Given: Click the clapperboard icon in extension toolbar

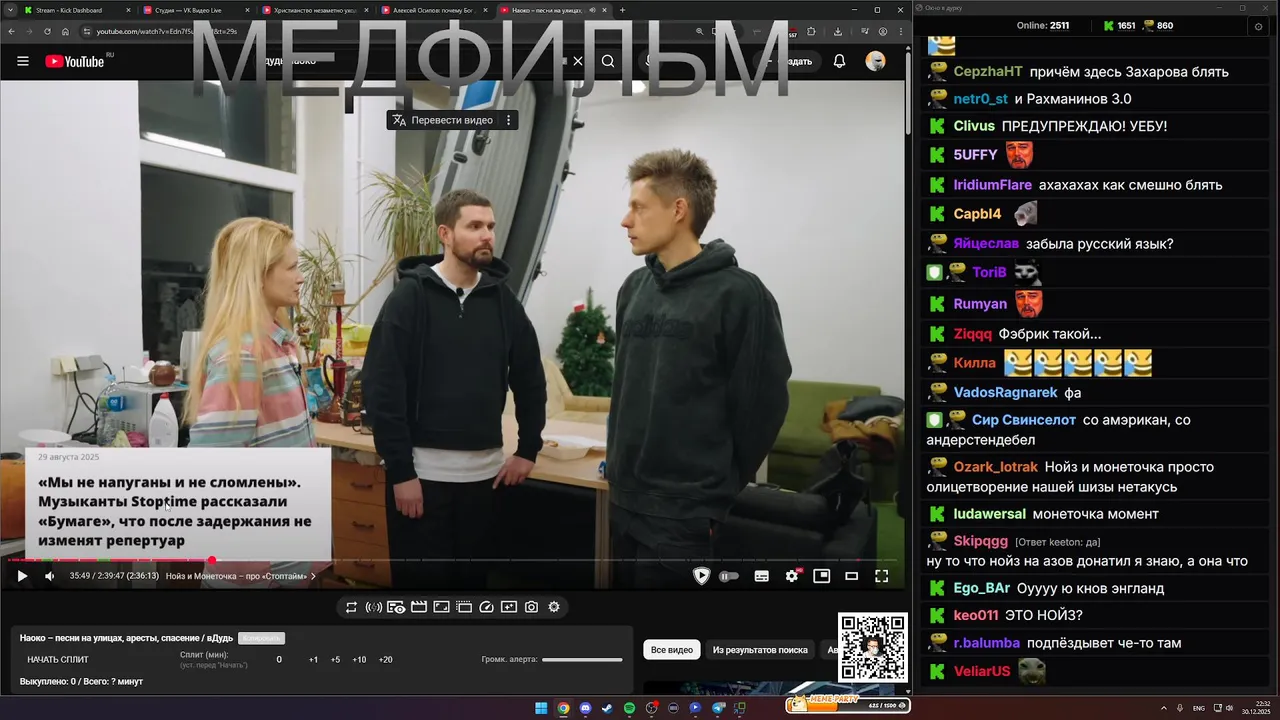Looking at the screenshot, I should 418,607.
